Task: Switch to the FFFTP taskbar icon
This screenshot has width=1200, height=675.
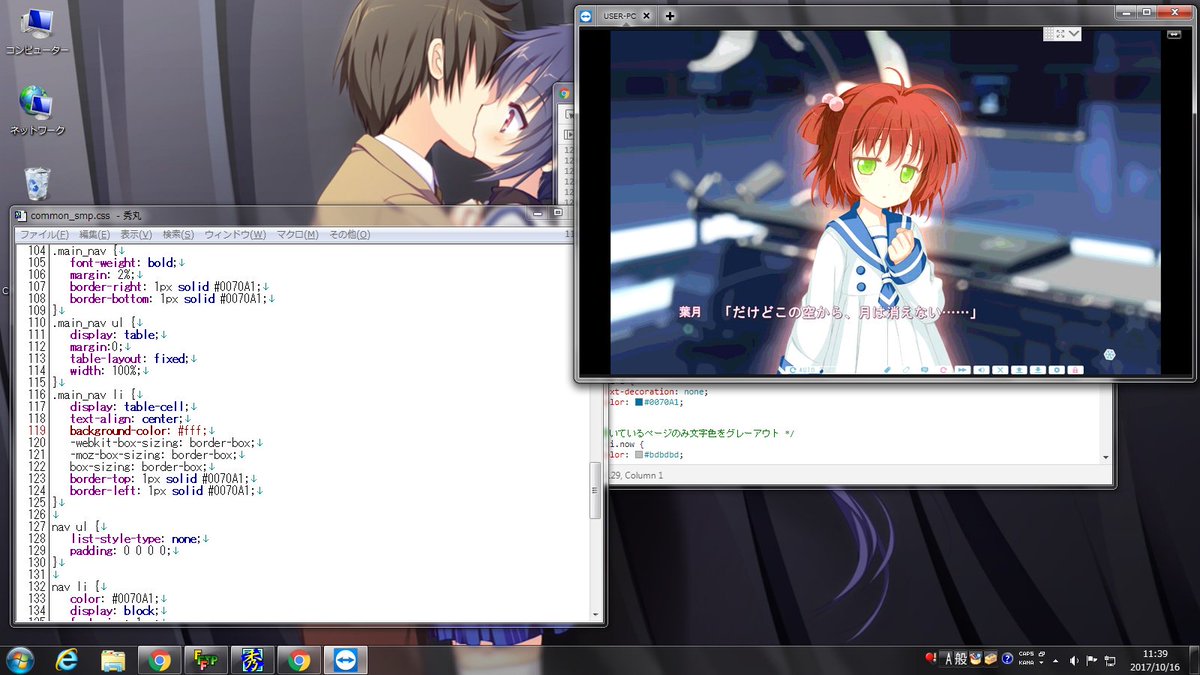Action: (207, 660)
